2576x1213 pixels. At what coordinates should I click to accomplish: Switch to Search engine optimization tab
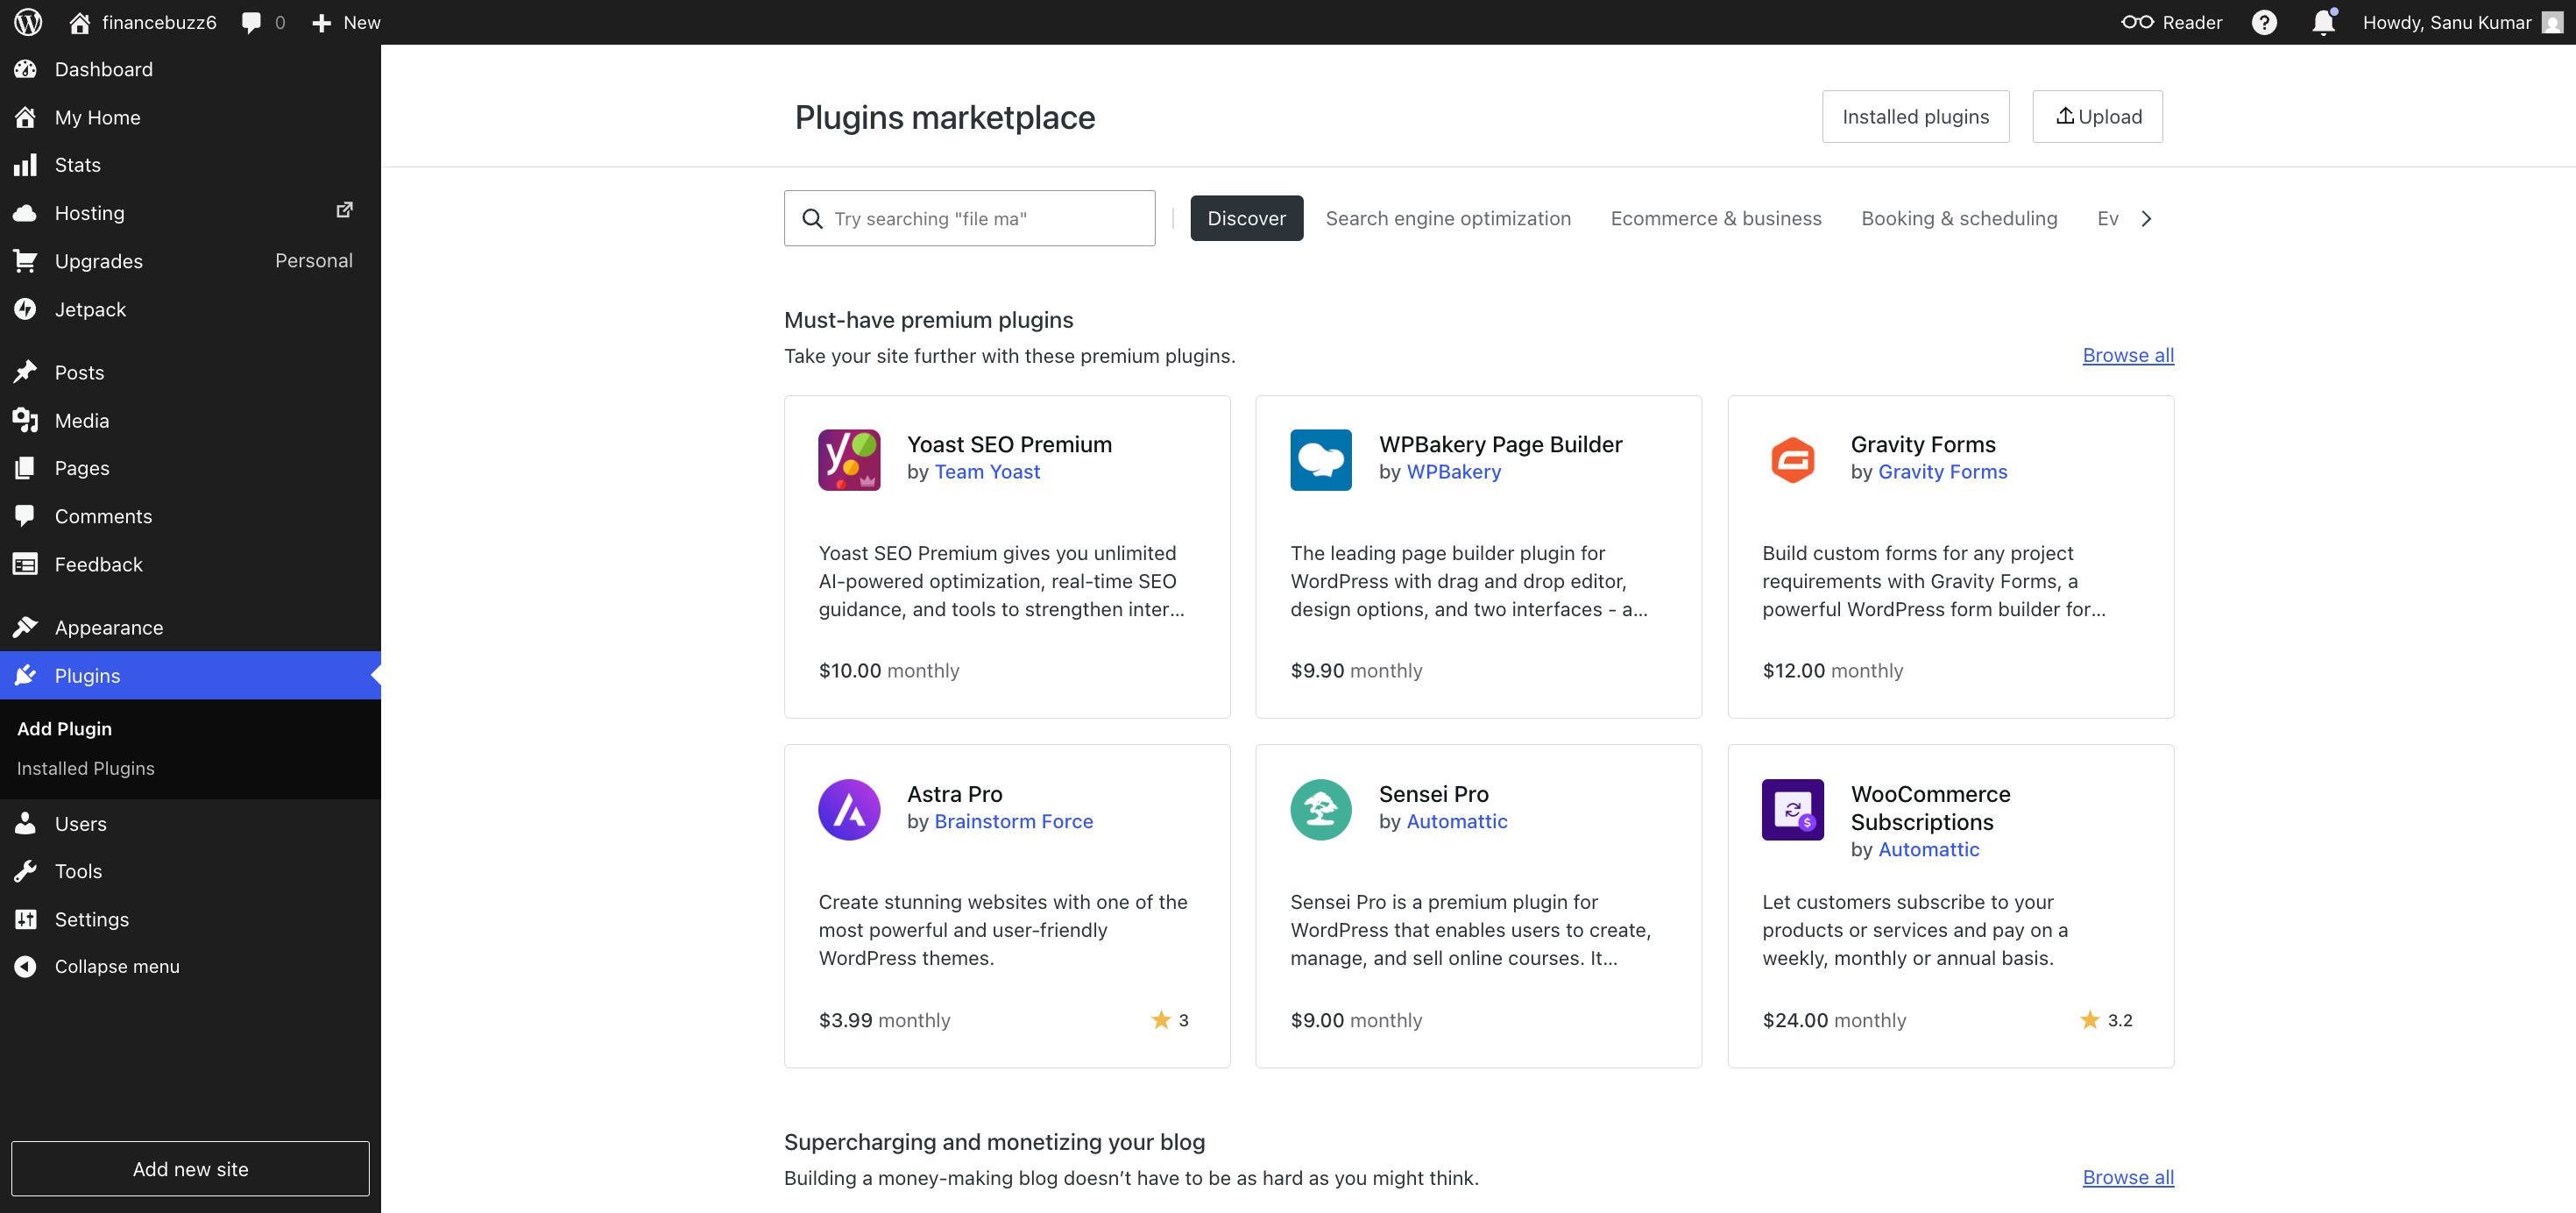(x=1447, y=218)
